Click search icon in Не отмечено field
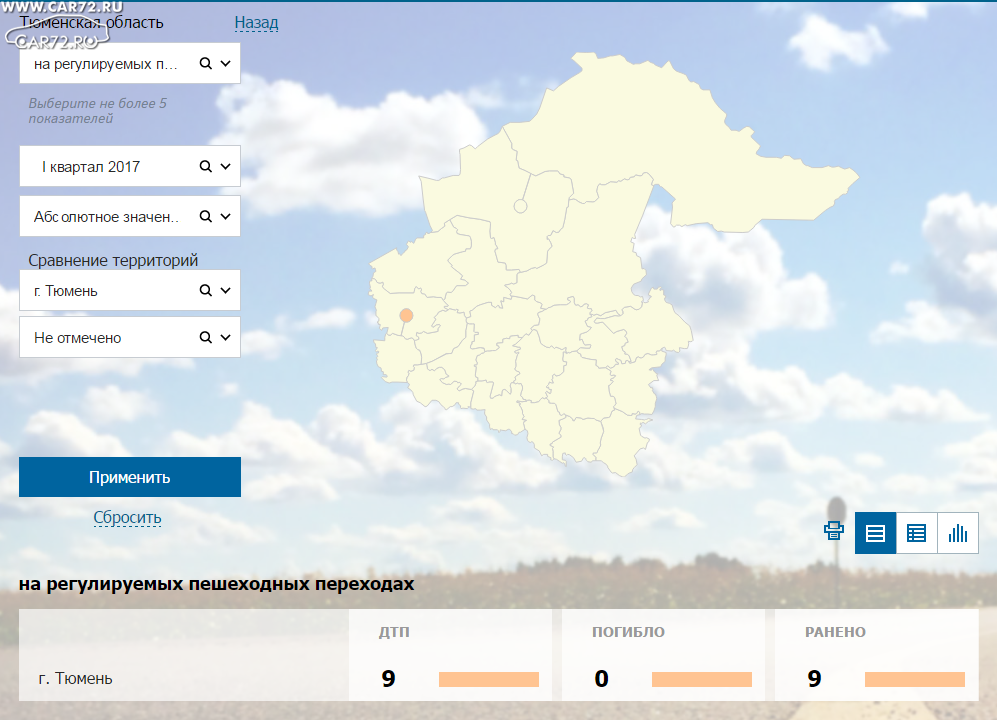The width and height of the screenshot is (997, 720). (x=205, y=337)
